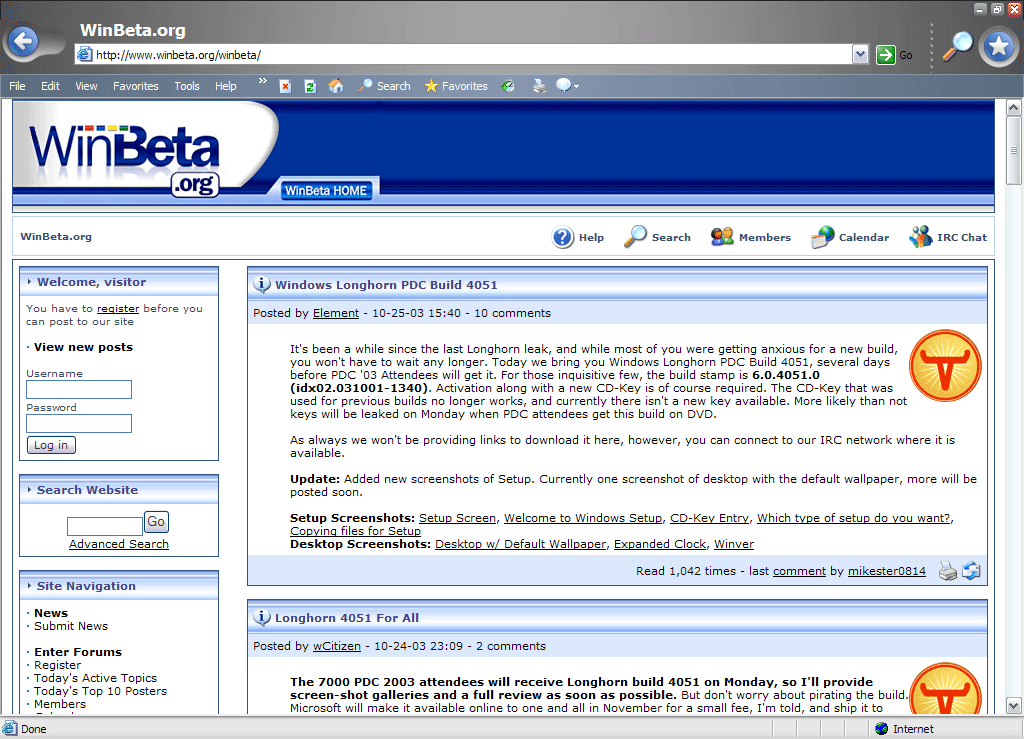
Task: Click the vertical scrollbar down arrow
Action: [x=1013, y=706]
